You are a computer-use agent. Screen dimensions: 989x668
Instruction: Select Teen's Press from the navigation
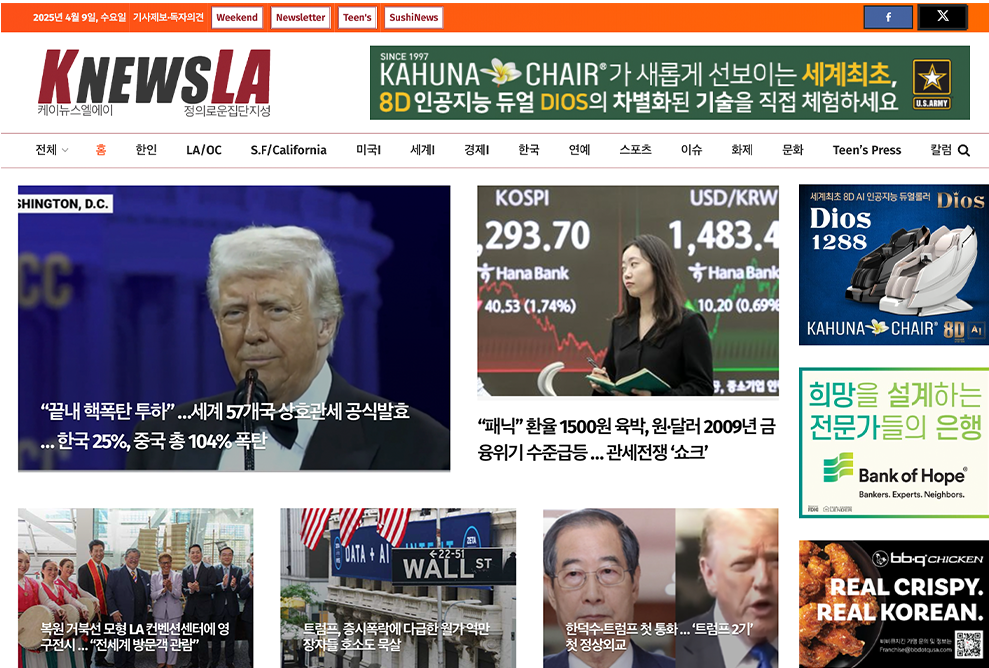click(866, 149)
